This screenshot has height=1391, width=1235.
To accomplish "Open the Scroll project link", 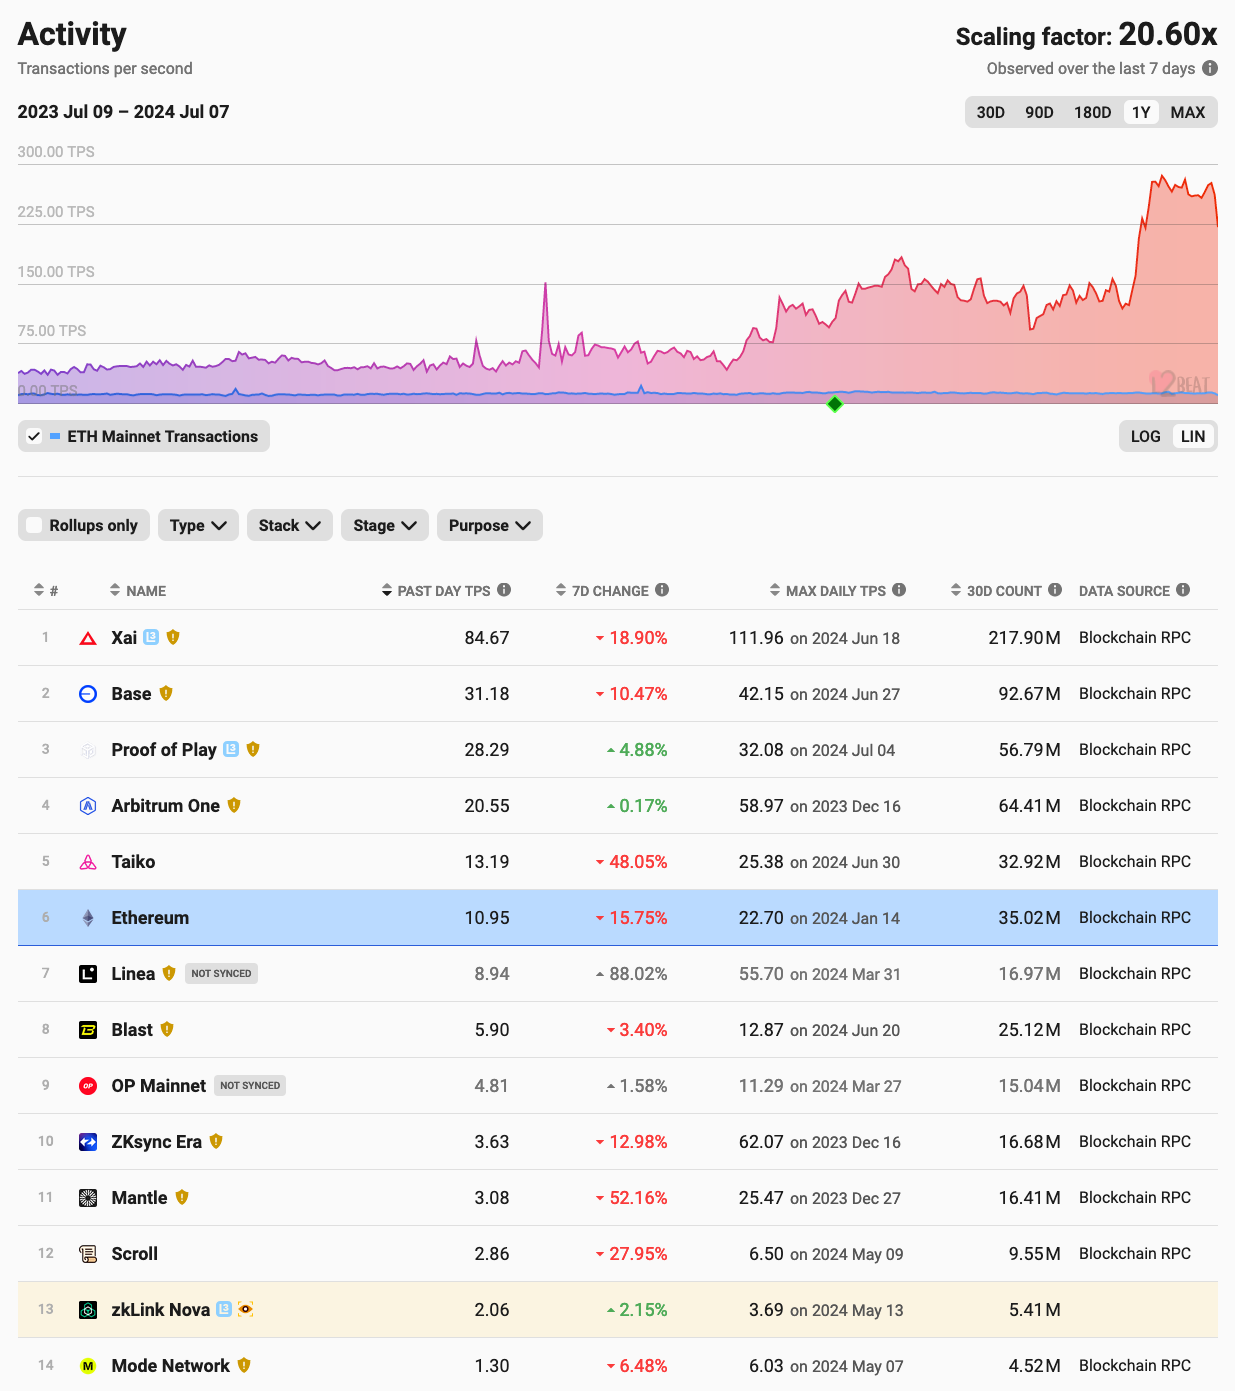I will coord(135,1254).
